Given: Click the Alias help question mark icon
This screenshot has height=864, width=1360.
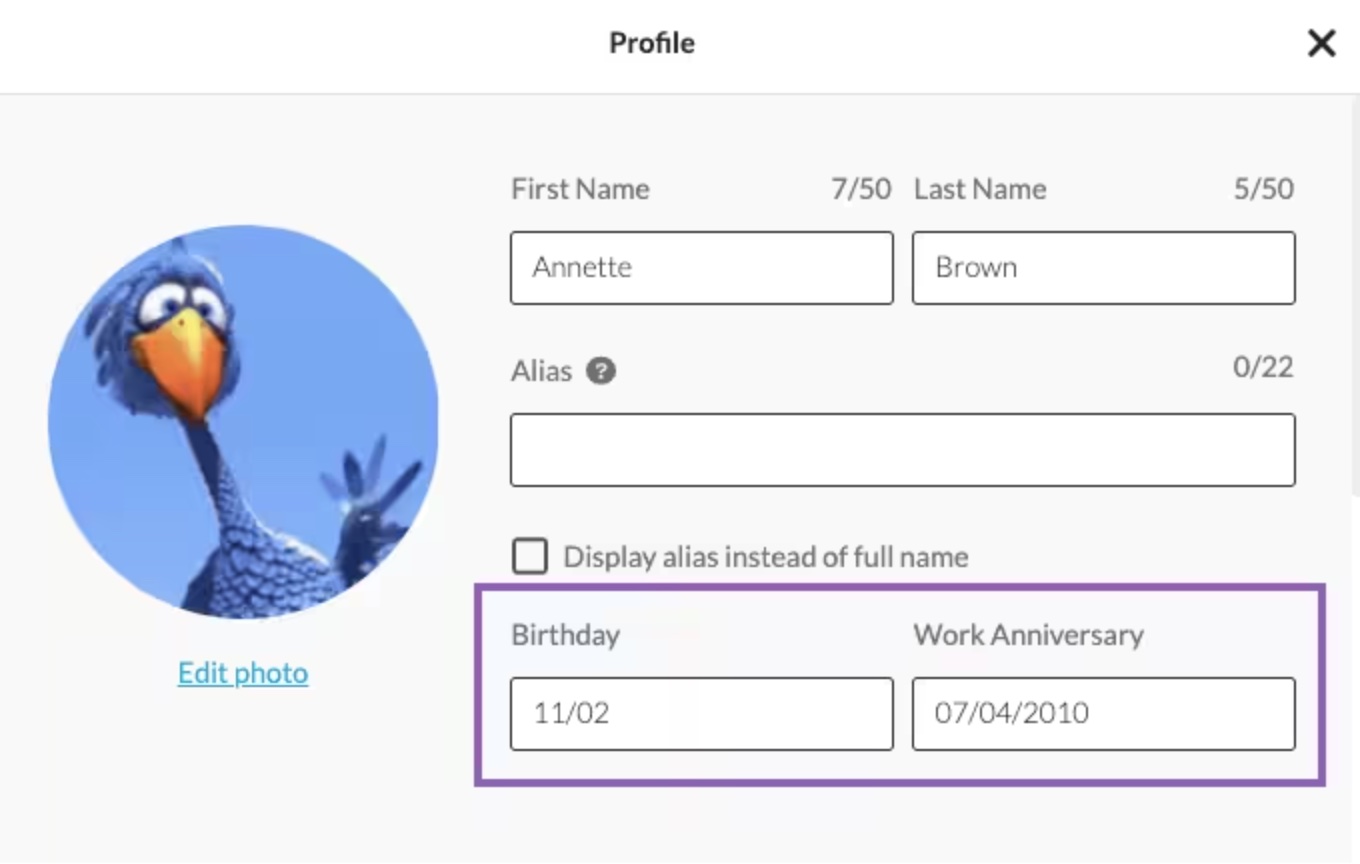Looking at the screenshot, I should [x=601, y=370].
